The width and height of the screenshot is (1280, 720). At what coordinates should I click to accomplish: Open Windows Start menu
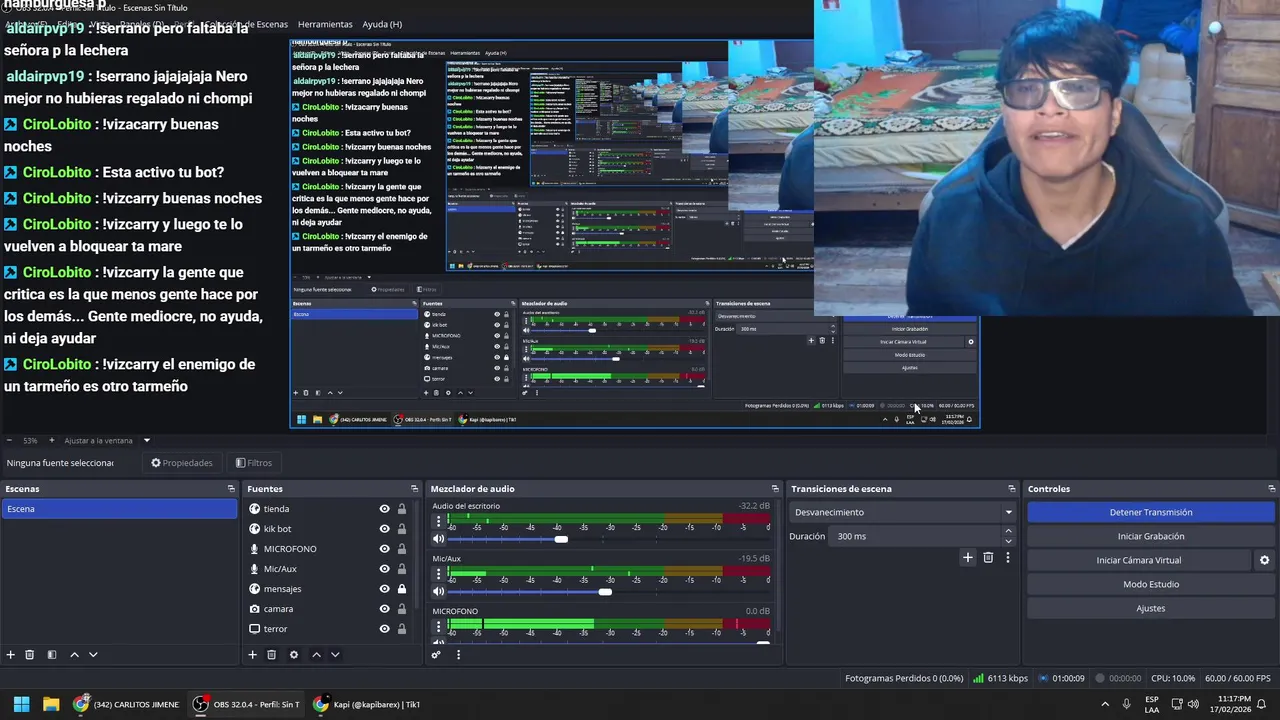pos(21,704)
